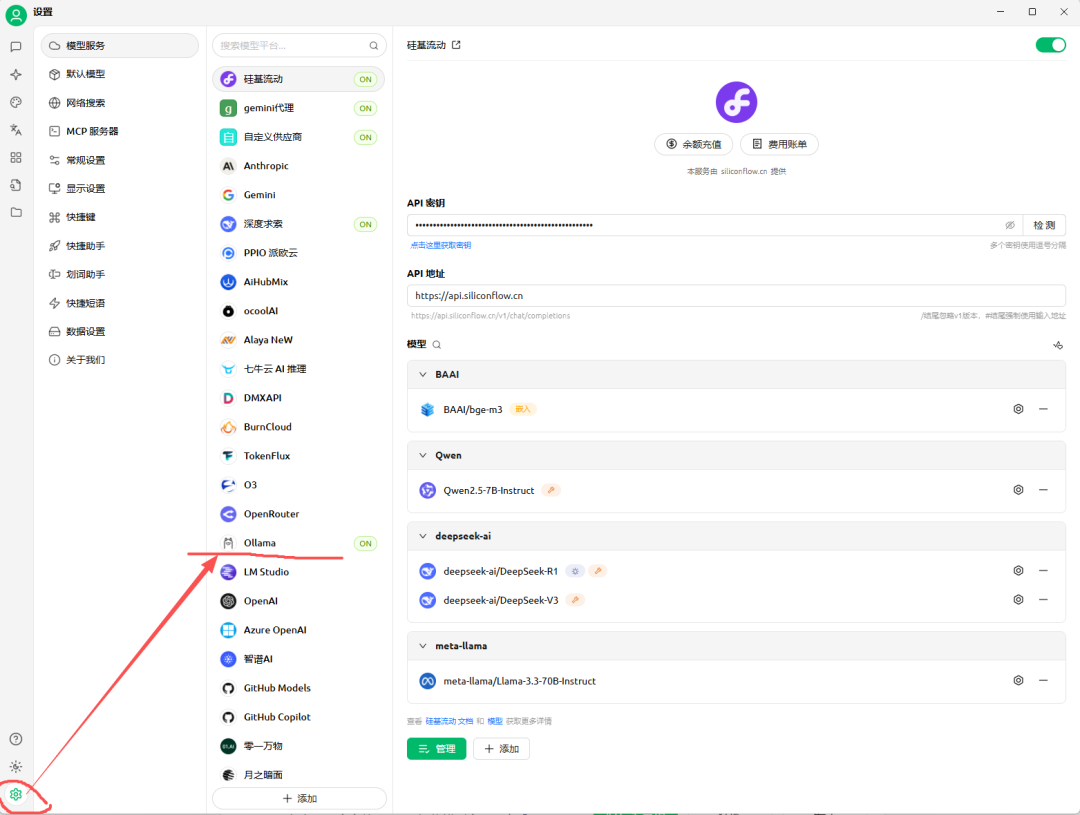The width and height of the screenshot is (1080, 815).
Task: Open the chat assistant icon in left sidebar
Action: [16, 47]
